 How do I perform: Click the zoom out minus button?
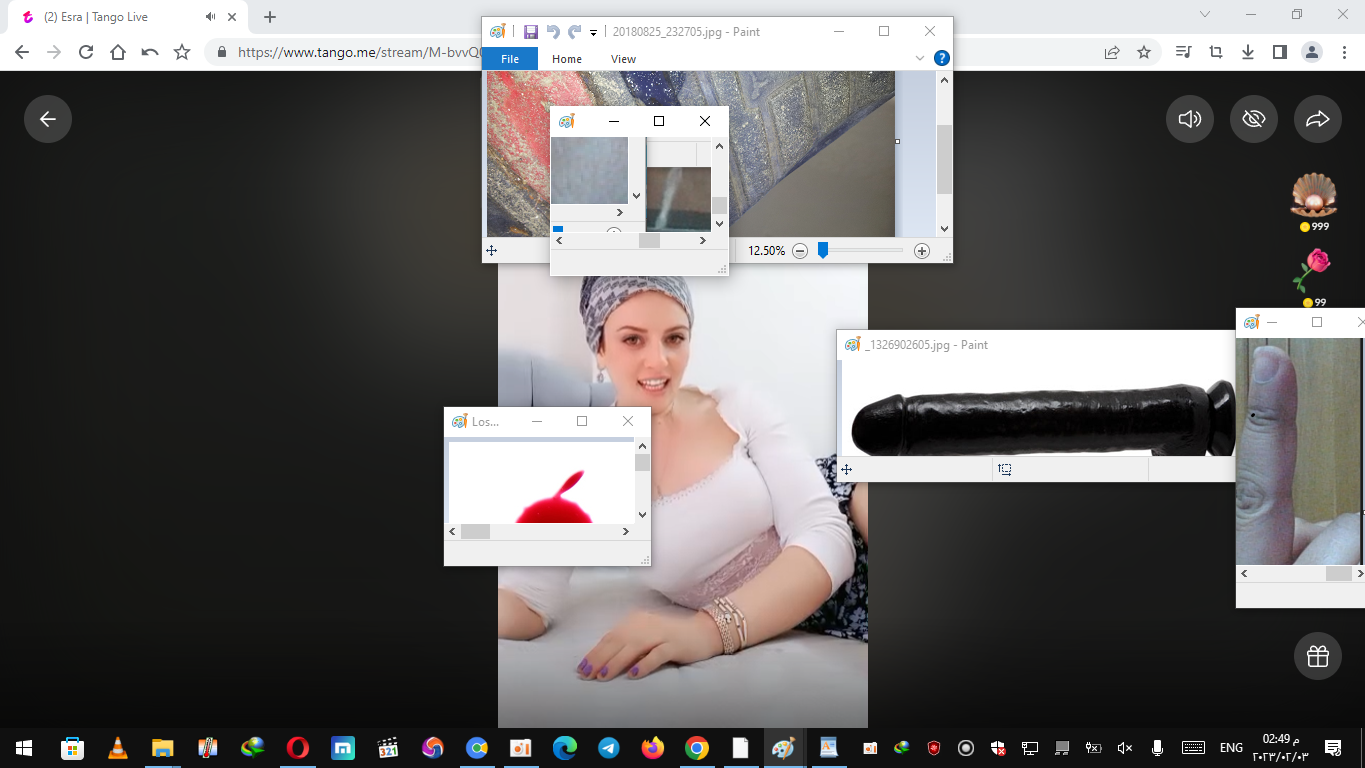pyautogui.click(x=800, y=251)
